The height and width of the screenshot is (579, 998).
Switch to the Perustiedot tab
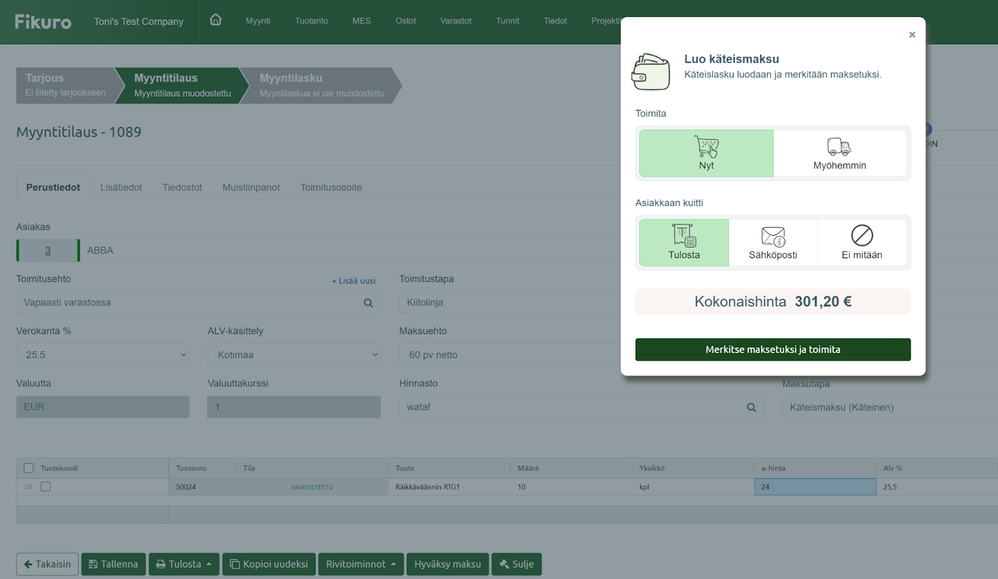(x=53, y=188)
